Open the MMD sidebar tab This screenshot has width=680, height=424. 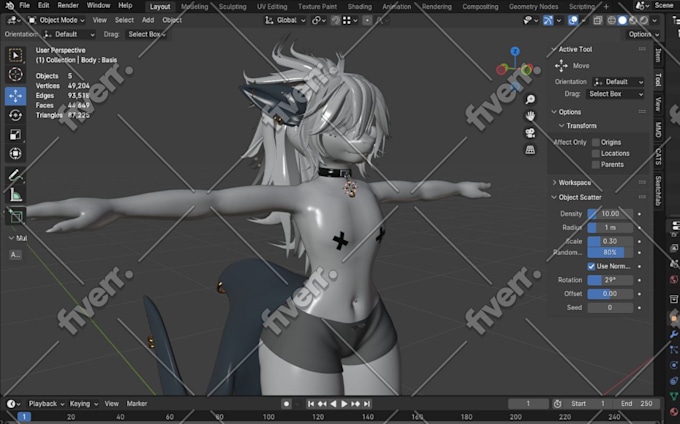[658, 130]
